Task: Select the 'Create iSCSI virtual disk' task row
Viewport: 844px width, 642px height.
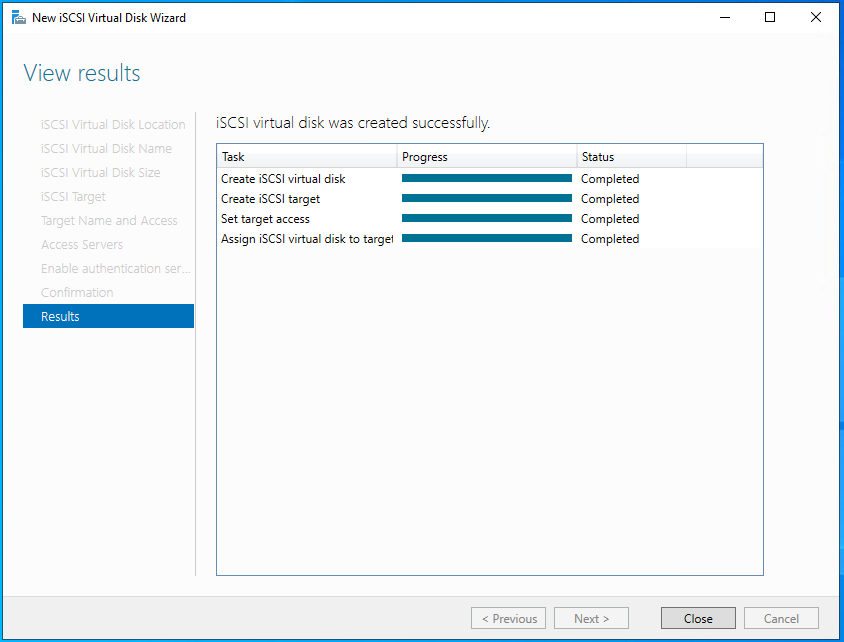Action: pyautogui.click(x=283, y=179)
